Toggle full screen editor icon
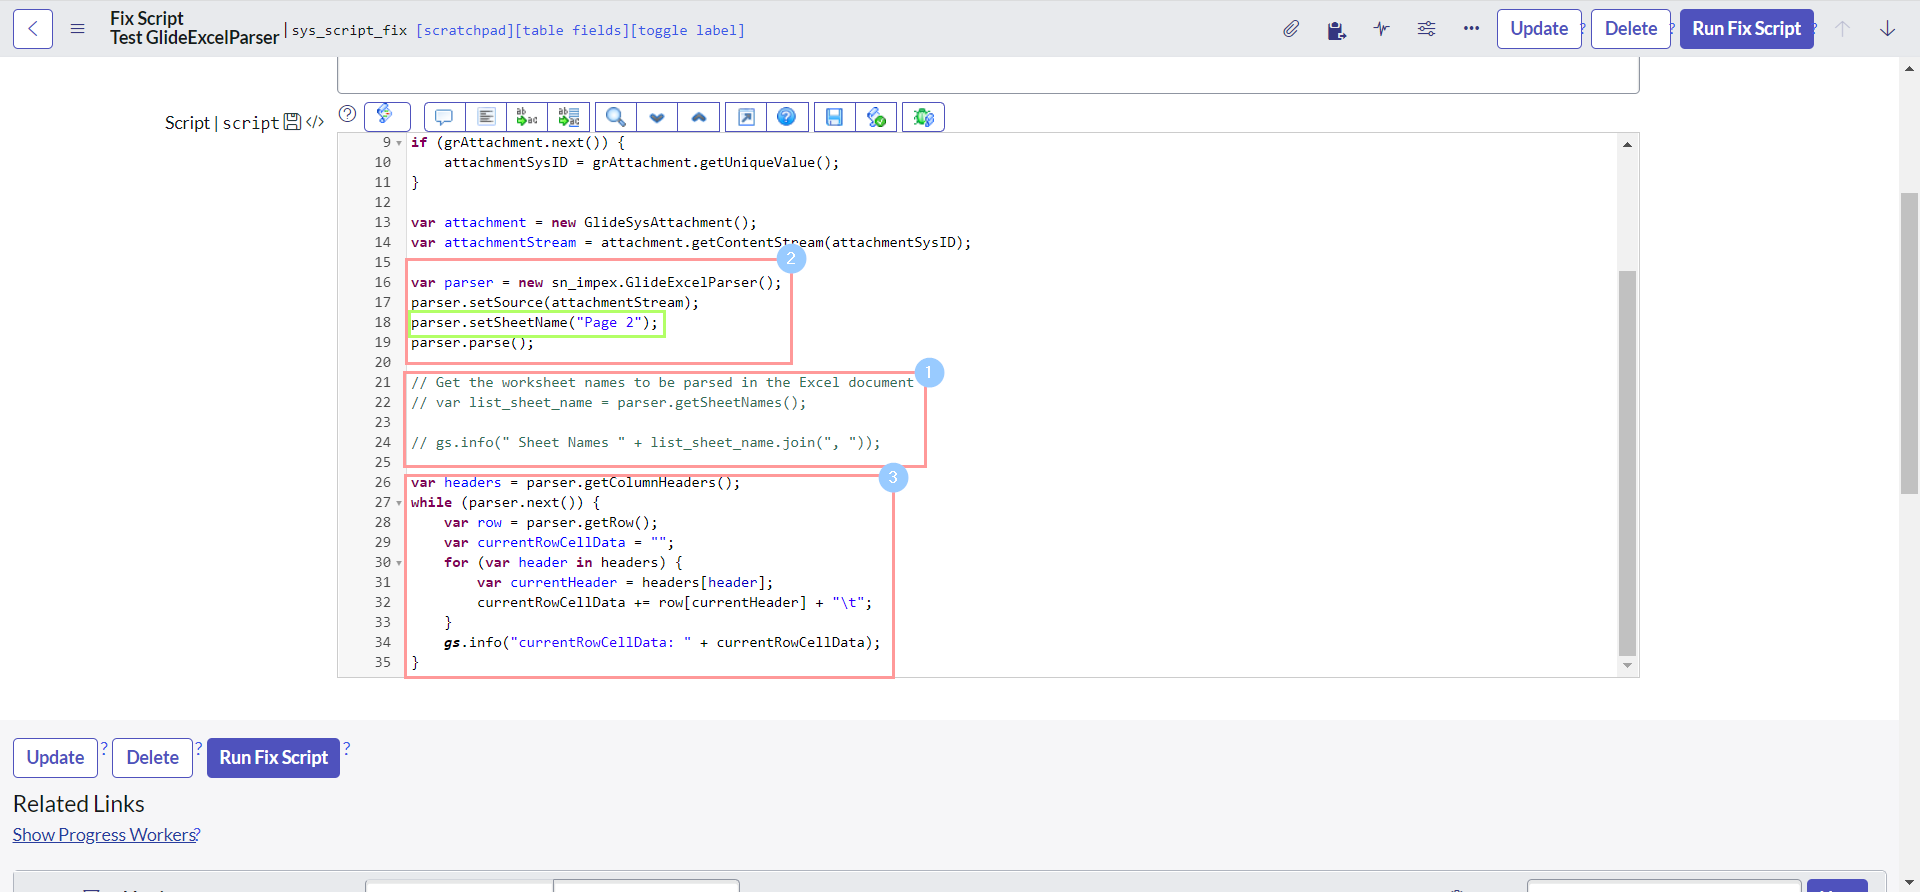 coord(746,117)
